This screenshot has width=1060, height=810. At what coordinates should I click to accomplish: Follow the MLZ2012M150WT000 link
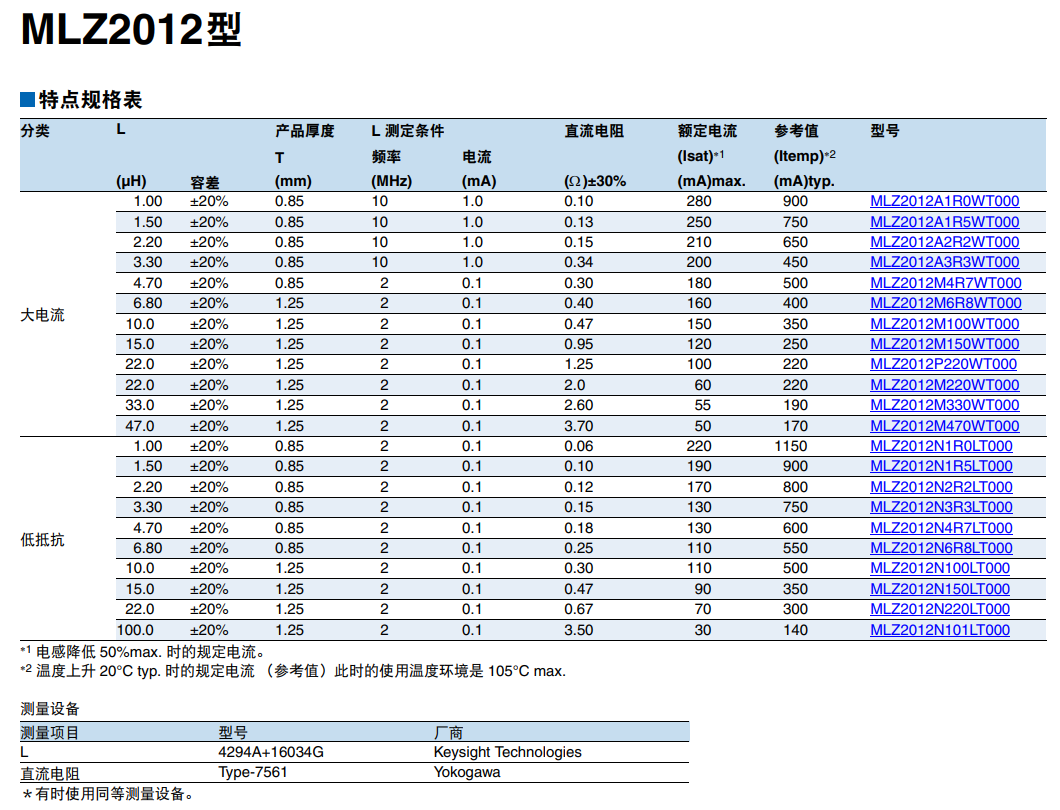pyautogui.click(x=944, y=344)
